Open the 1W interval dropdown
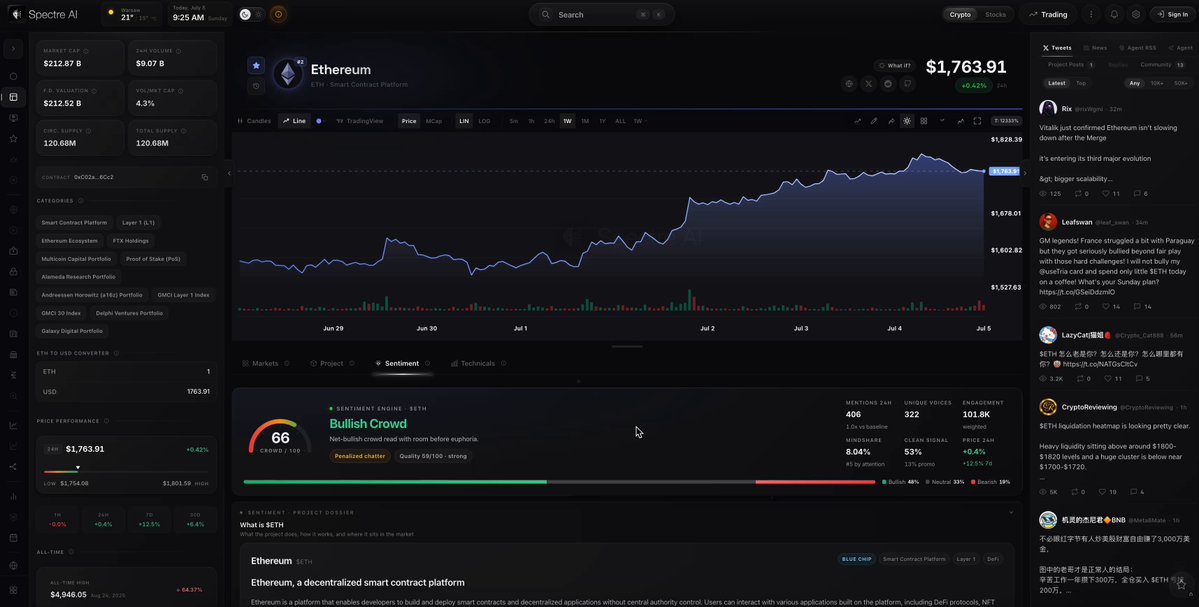 tap(640, 121)
